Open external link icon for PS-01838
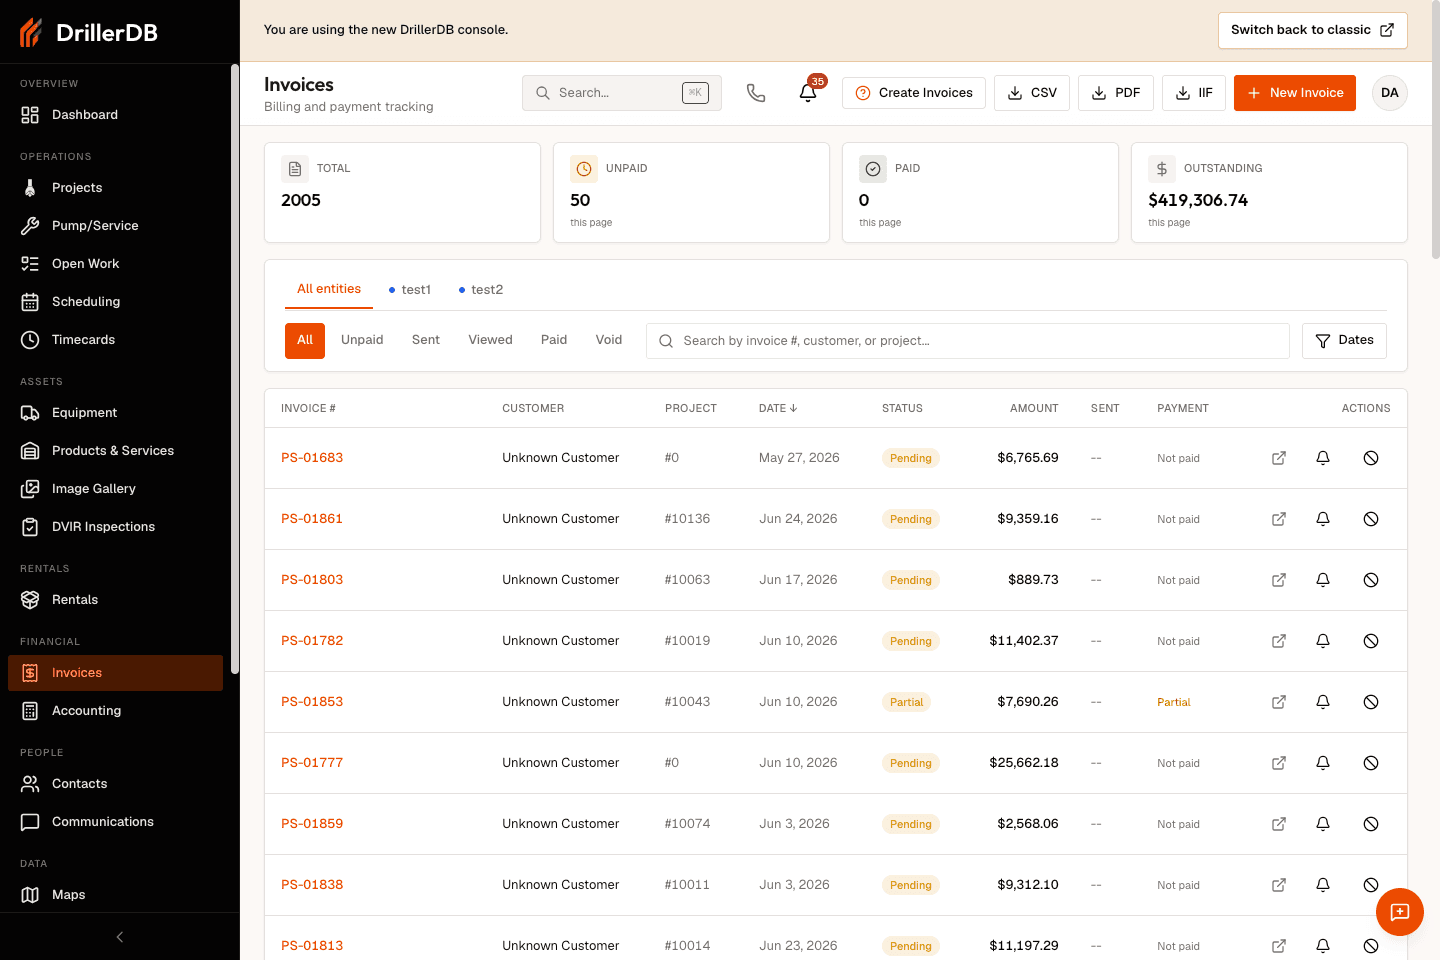This screenshot has height=960, width=1440. pos(1279,885)
